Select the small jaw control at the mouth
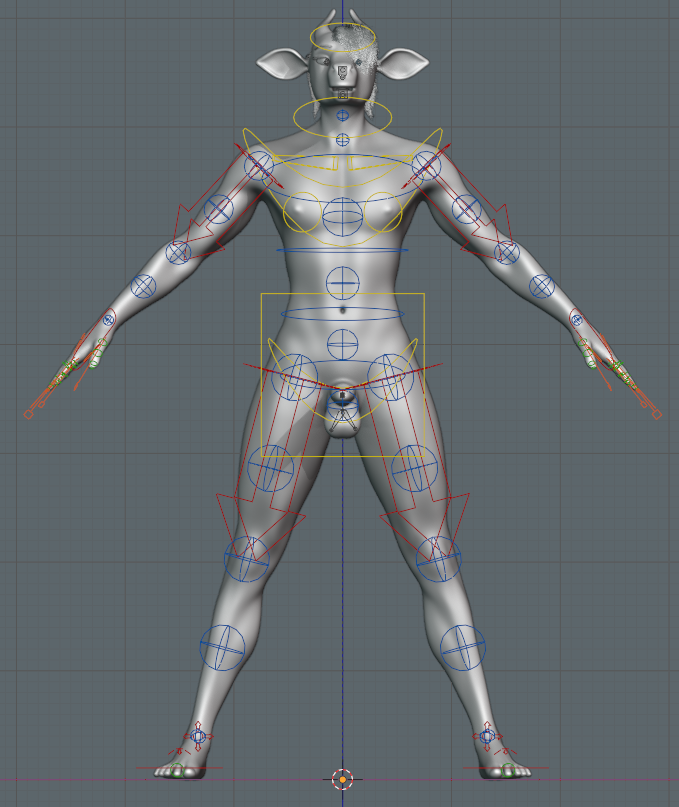 (x=343, y=94)
